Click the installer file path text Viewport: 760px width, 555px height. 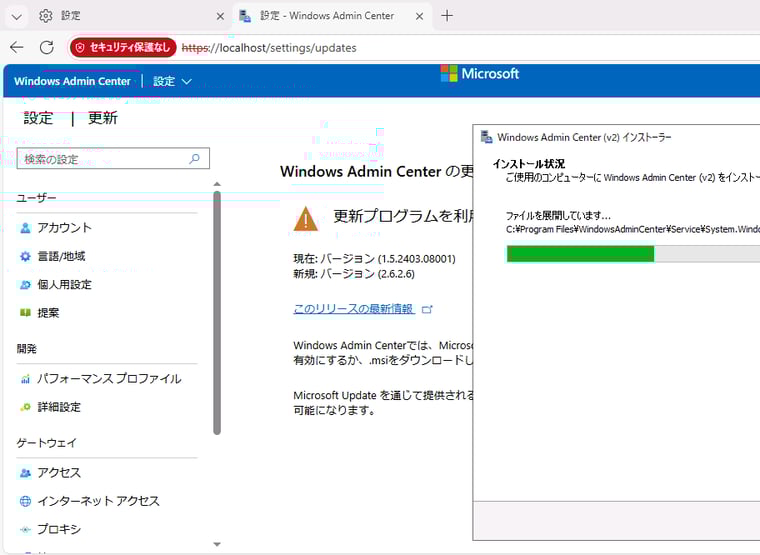633,229
